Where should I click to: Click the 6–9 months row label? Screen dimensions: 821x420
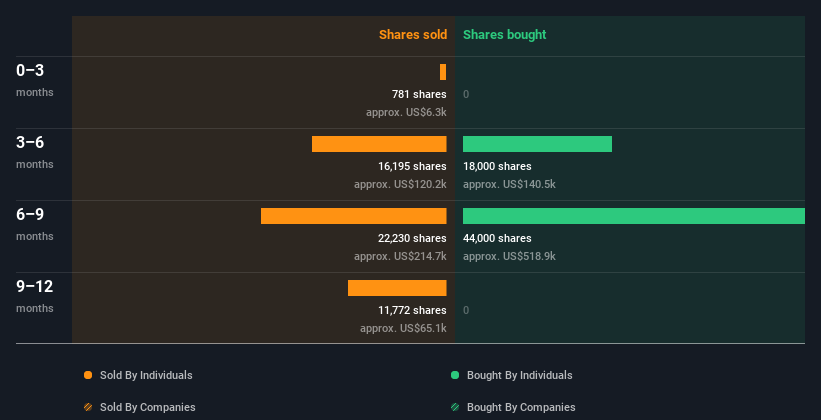[x=35, y=224]
